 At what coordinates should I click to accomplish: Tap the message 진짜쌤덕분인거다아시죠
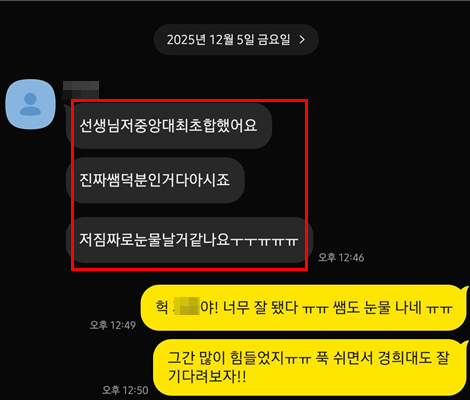tap(155, 180)
